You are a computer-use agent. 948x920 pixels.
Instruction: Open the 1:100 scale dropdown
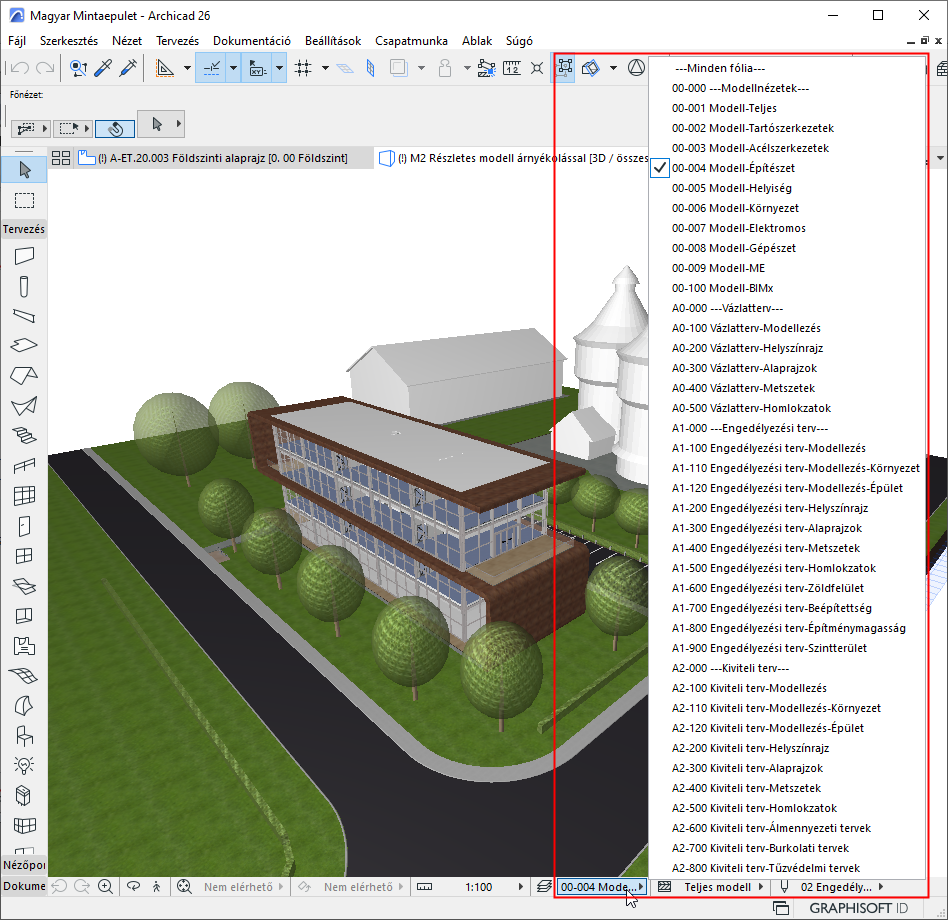[478, 887]
